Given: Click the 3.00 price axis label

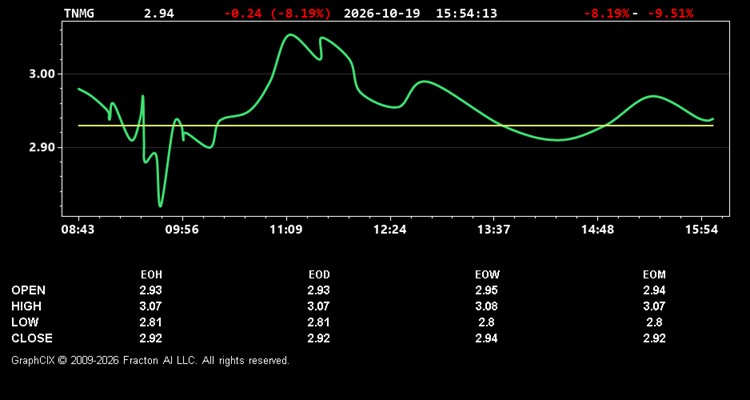Looking at the screenshot, I should point(41,74).
